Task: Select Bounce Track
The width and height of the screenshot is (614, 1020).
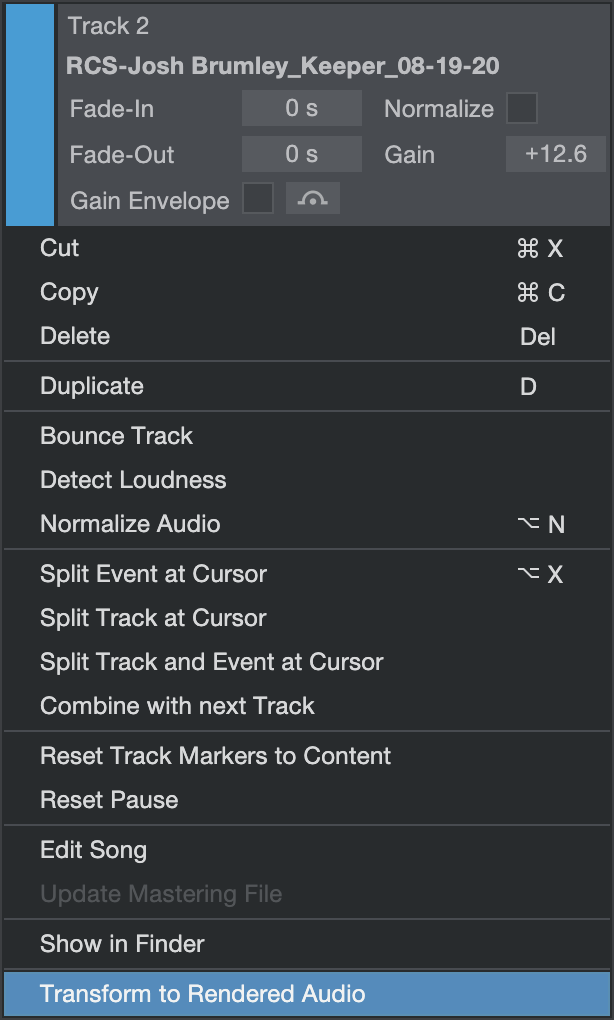Action: (x=116, y=436)
